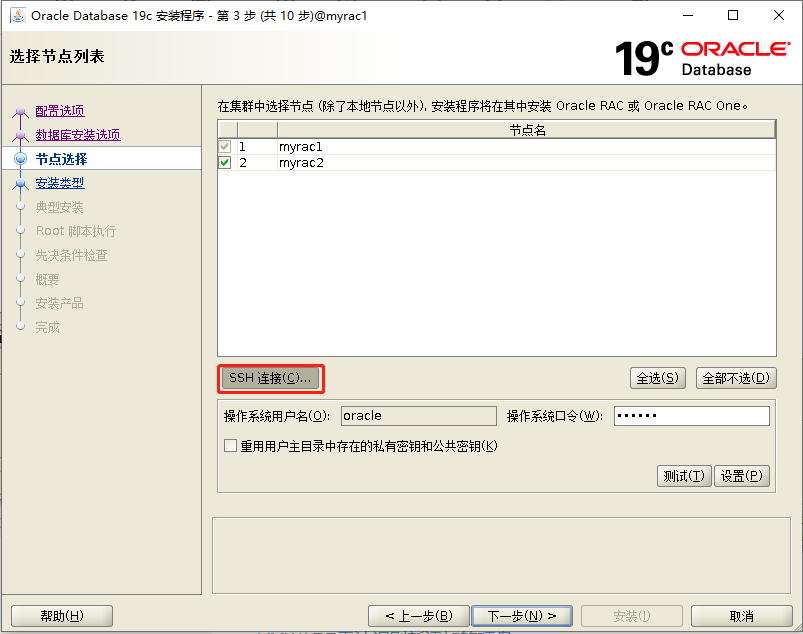This screenshot has width=803, height=634.
Task: Click the Root 脚本执行 step
Action: [76, 231]
